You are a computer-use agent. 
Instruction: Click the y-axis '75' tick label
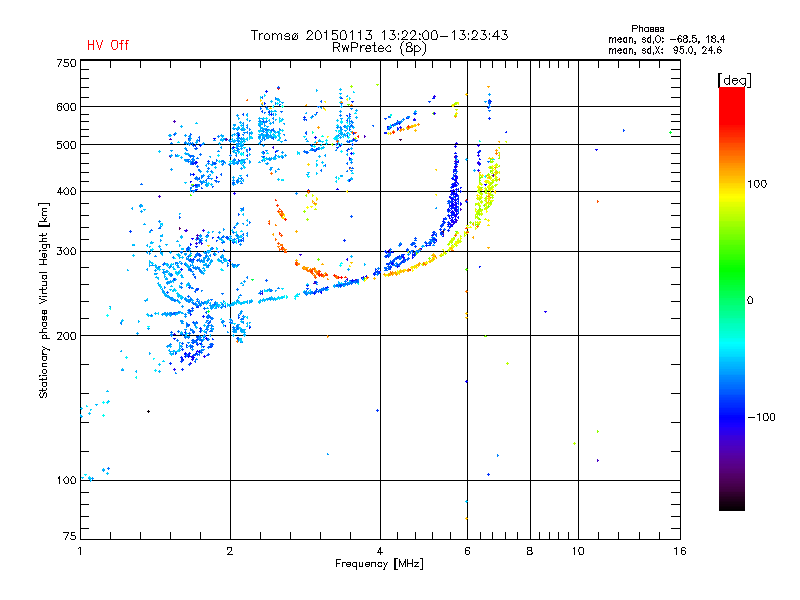pos(70,536)
